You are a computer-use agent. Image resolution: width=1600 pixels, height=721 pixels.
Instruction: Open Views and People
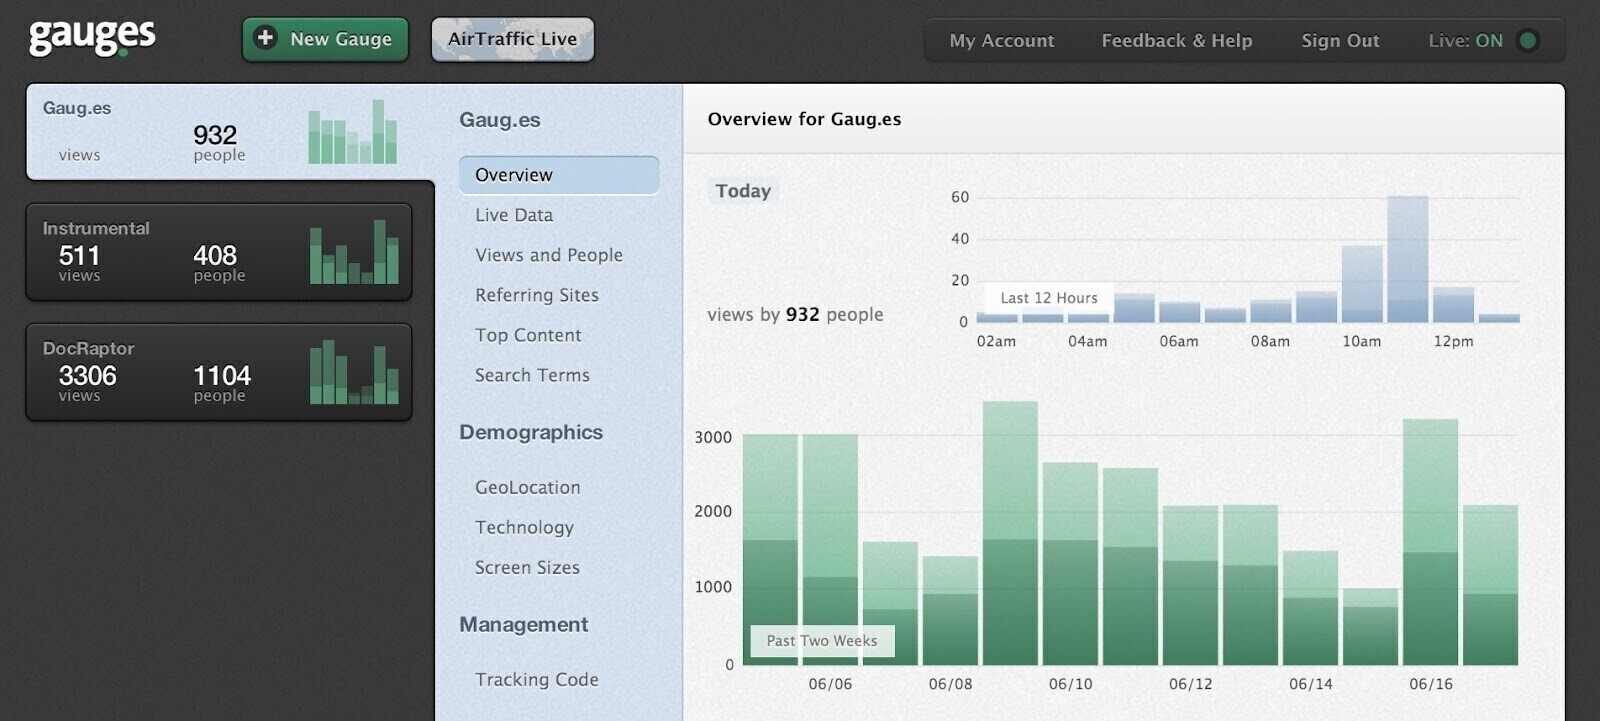pyautogui.click(x=549, y=255)
